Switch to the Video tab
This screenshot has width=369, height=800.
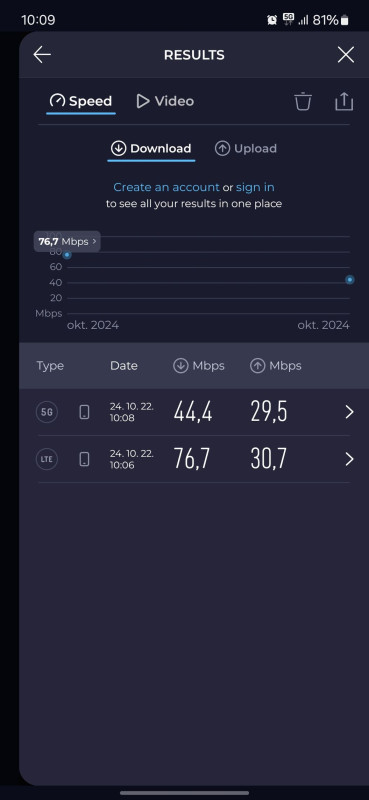pyautogui.click(x=165, y=101)
